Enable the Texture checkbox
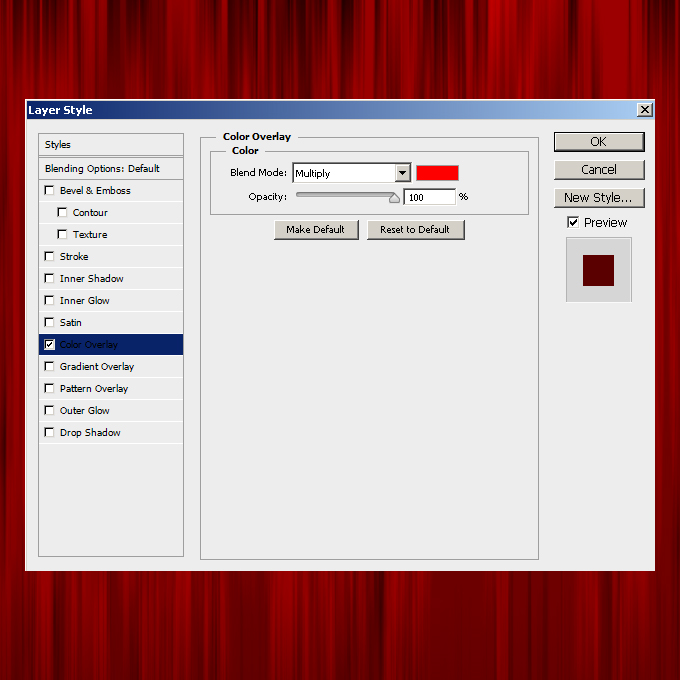Screen dimensions: 680x680 pos(63,235)
